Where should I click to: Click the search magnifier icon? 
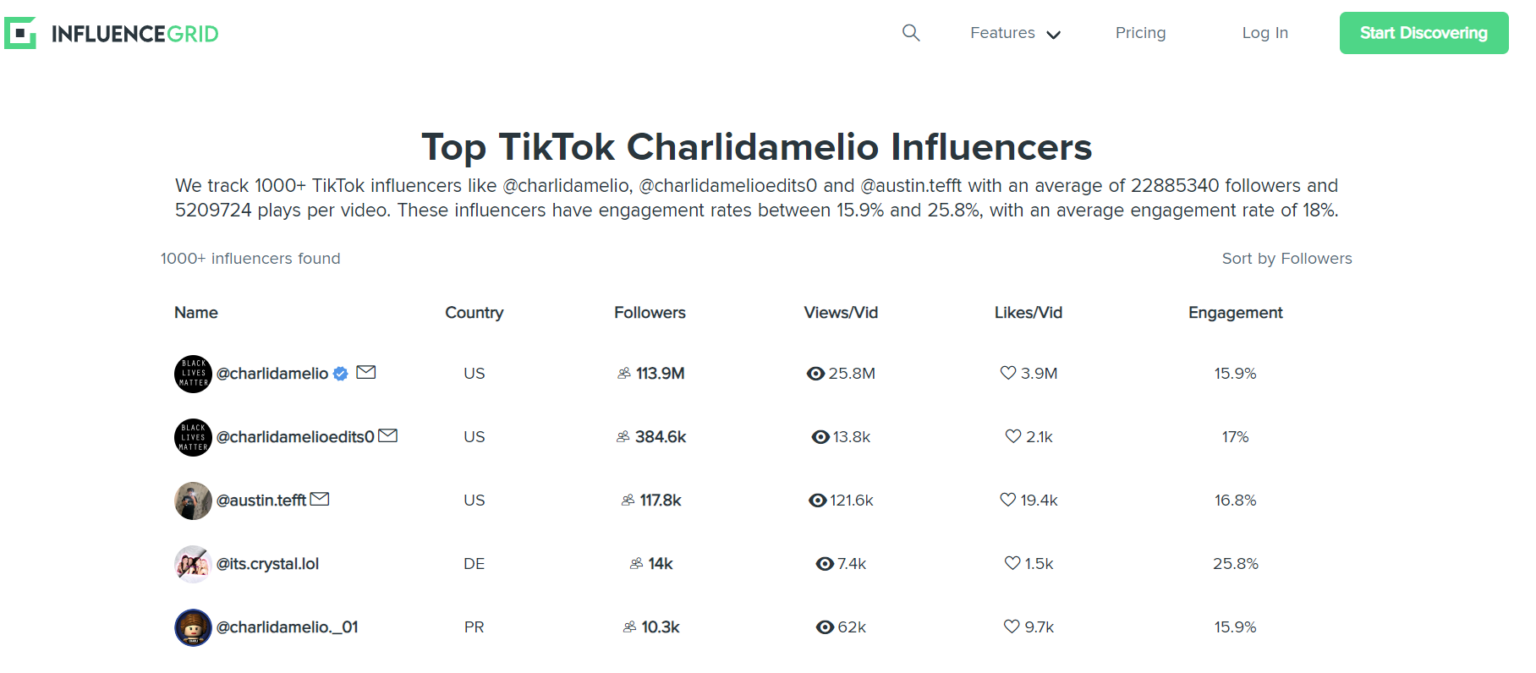point(911,32)
